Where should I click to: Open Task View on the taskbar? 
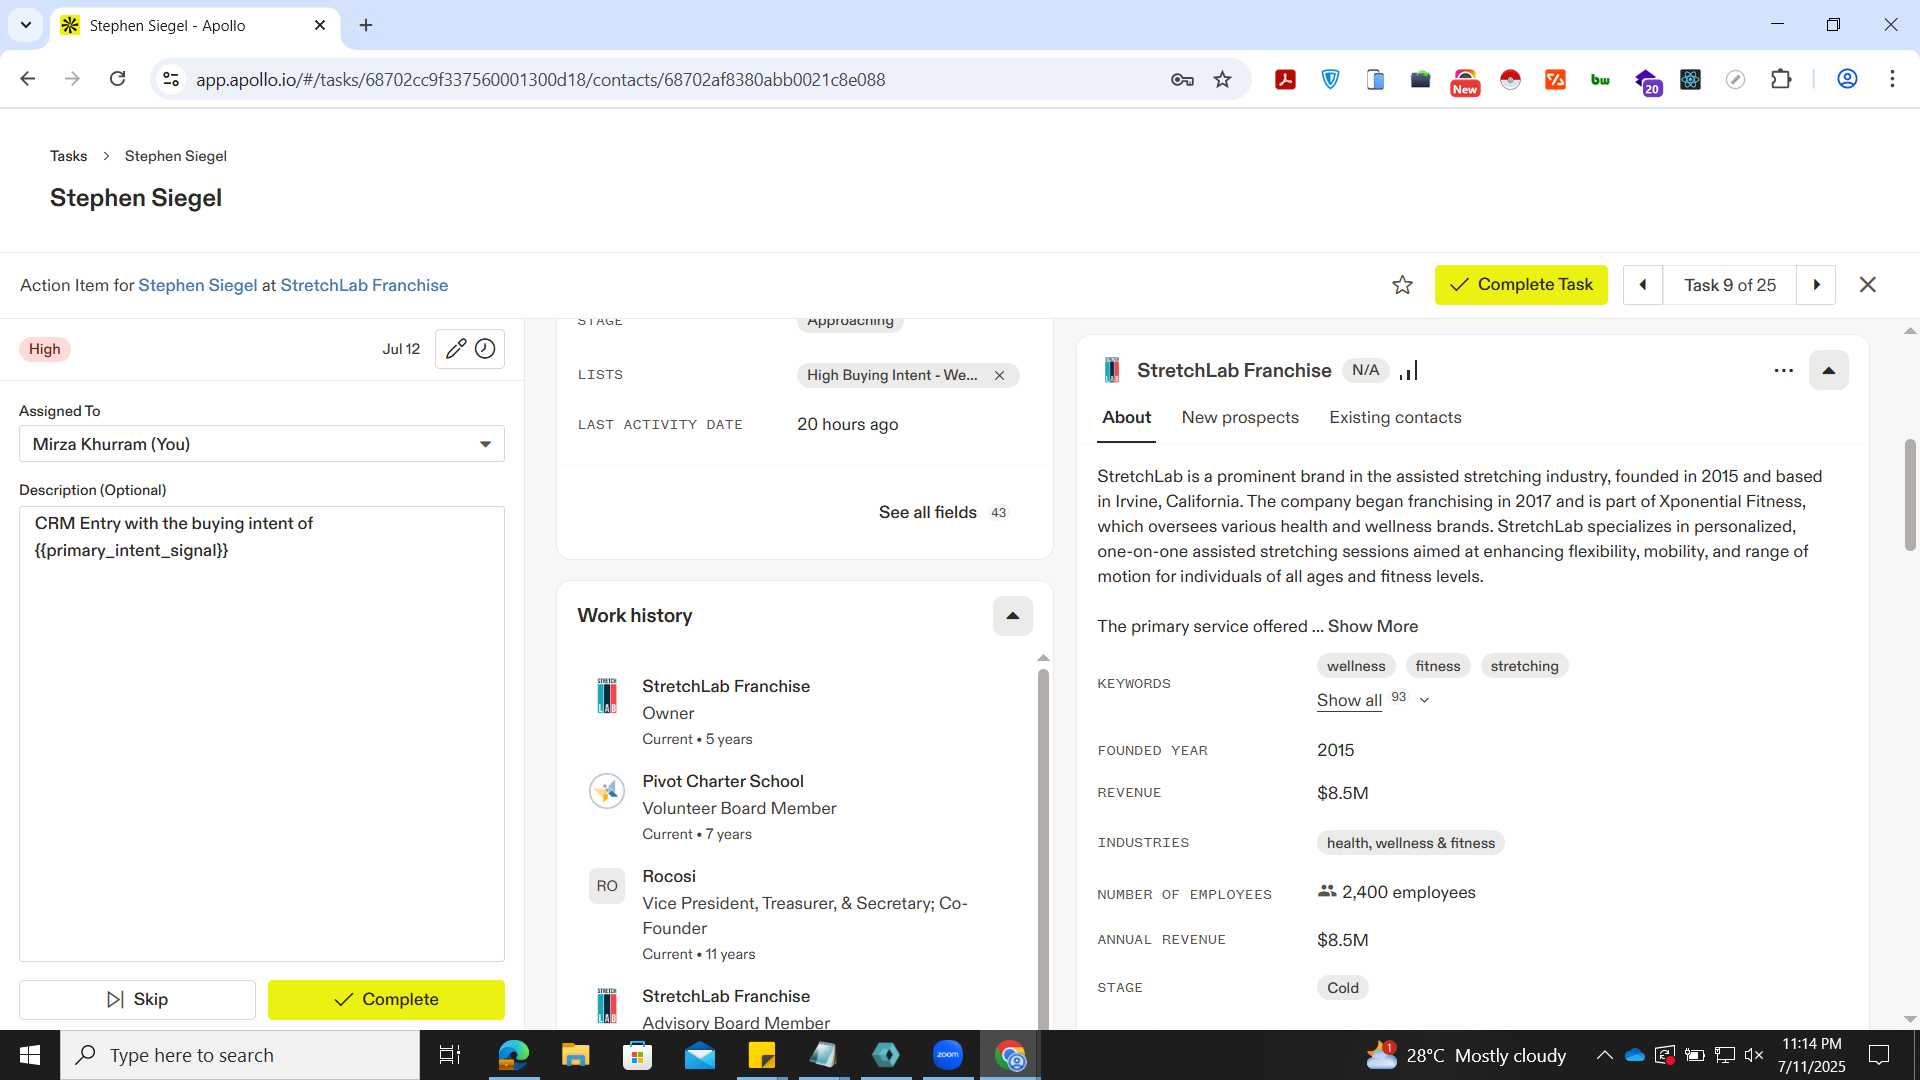[450, 1055]
